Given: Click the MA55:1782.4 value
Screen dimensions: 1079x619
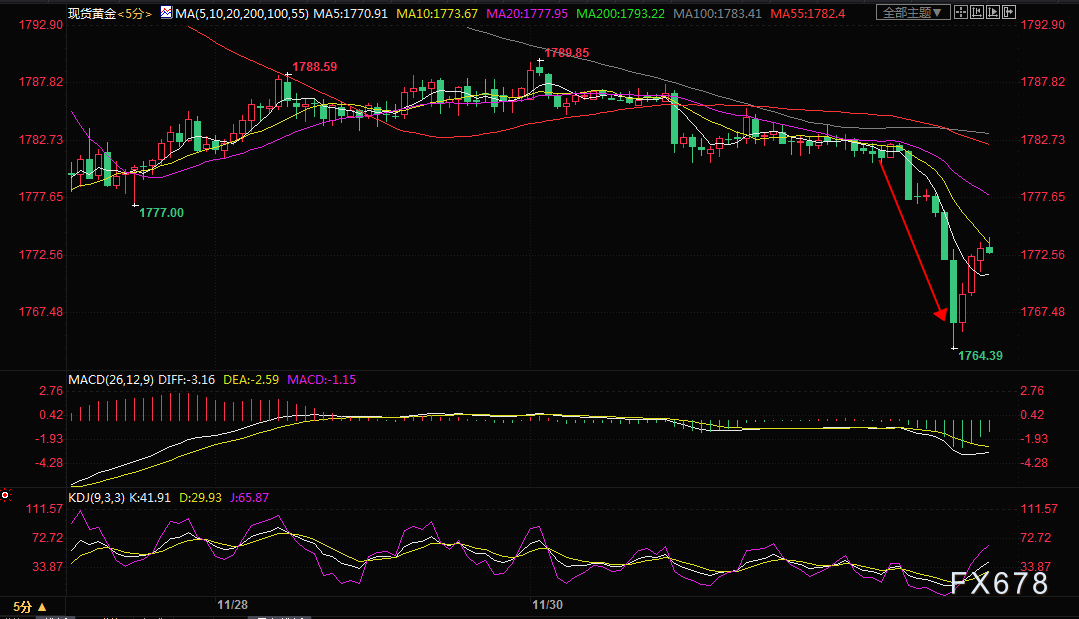Looking at the screenshot, I should [x=808, y=13].
